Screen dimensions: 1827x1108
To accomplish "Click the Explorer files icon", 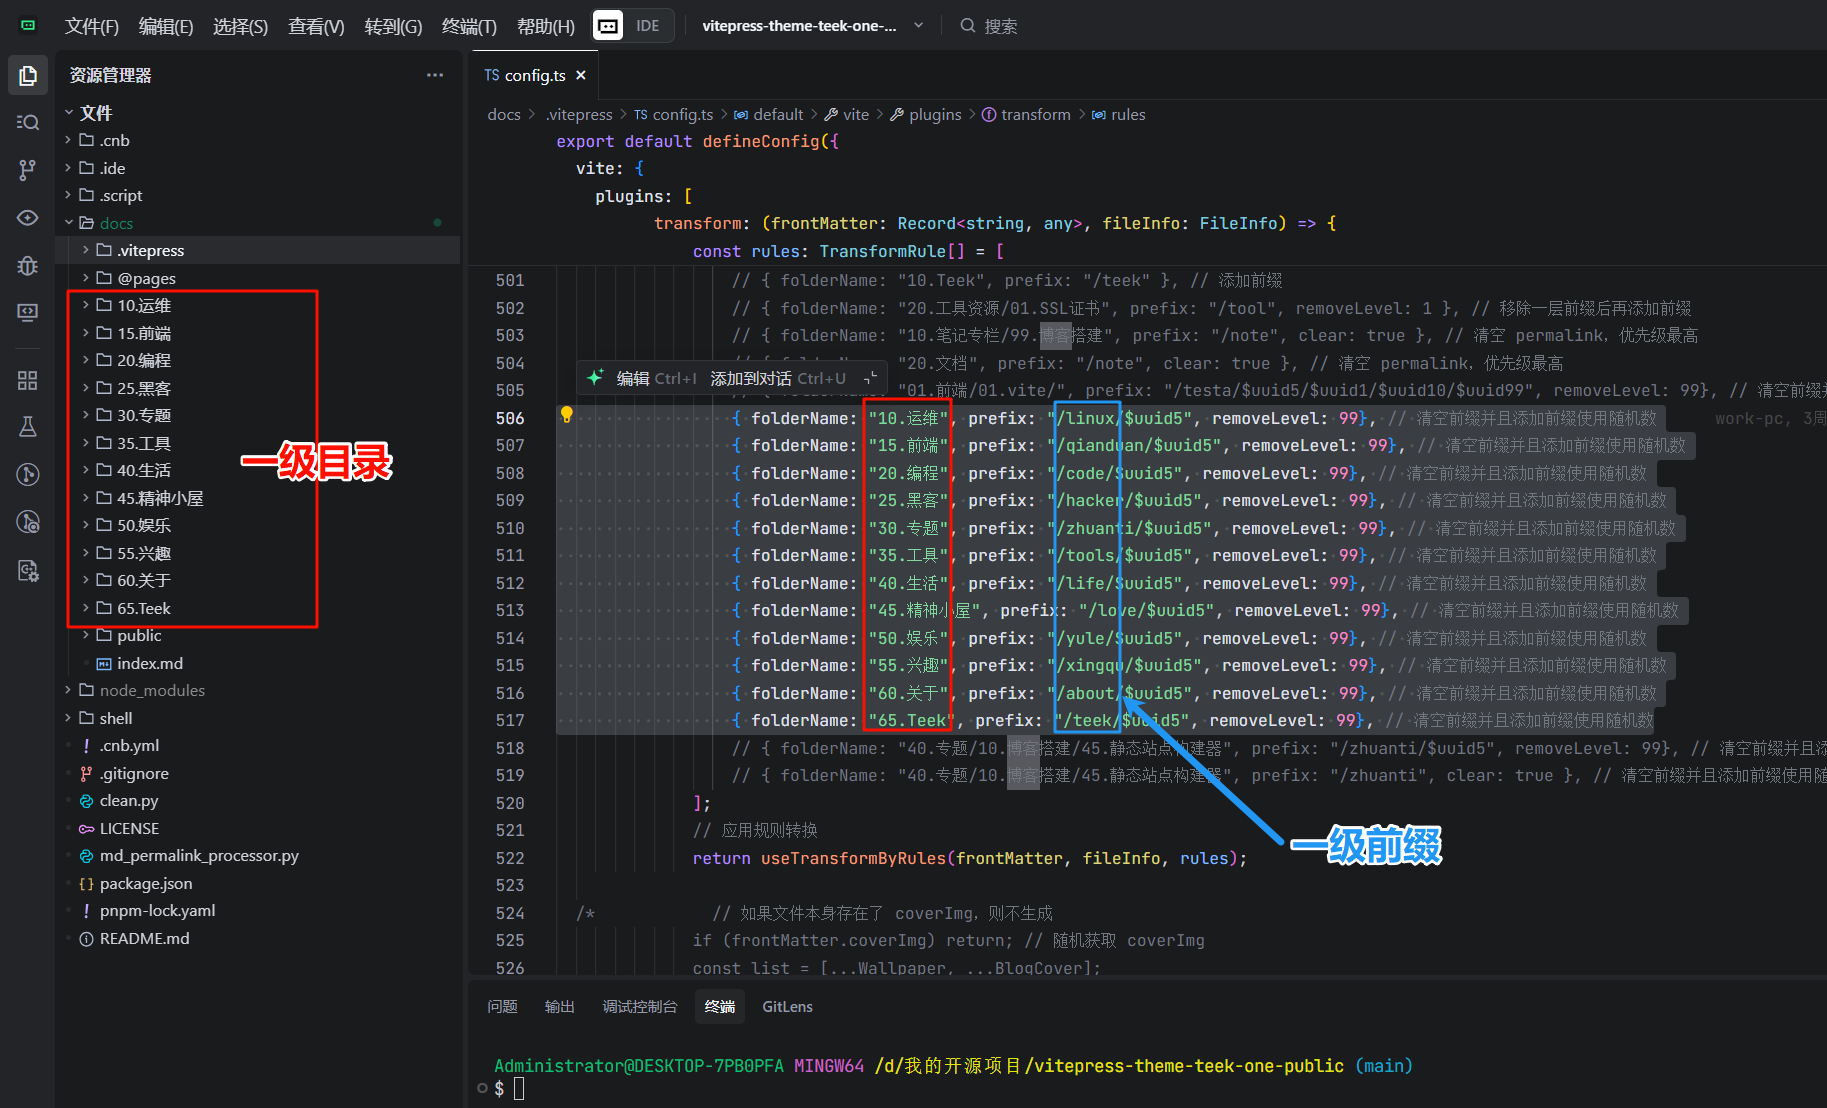I will [28, 75].
